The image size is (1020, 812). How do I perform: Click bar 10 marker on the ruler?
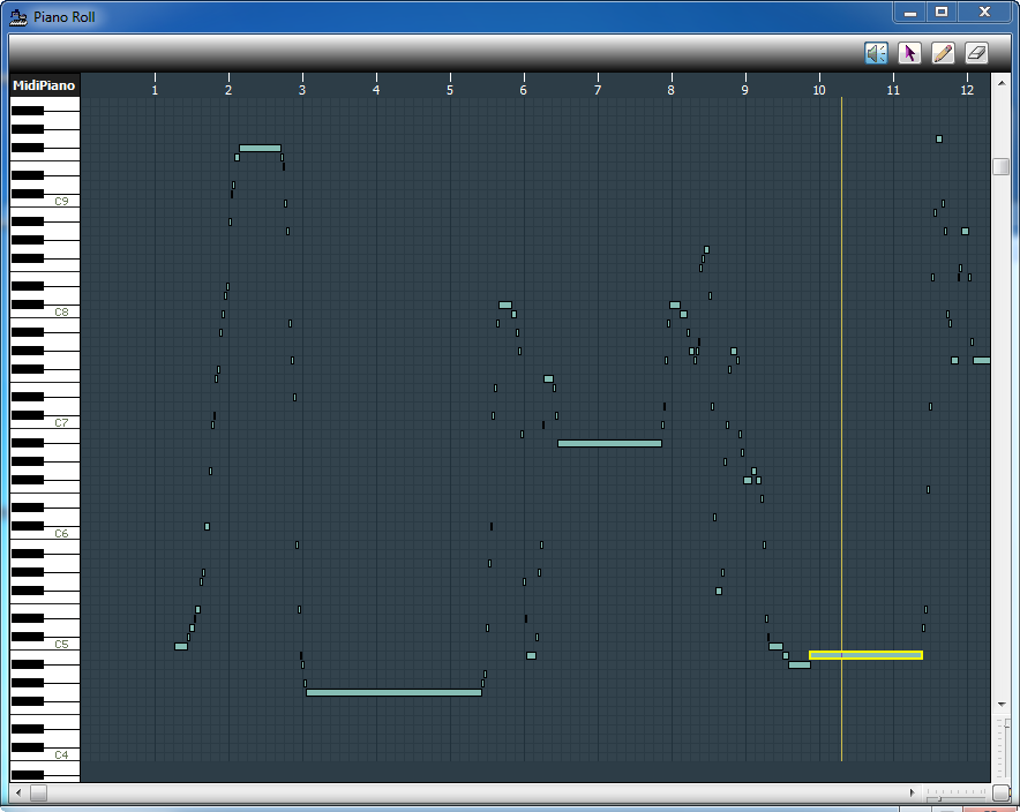click(819, 90)
